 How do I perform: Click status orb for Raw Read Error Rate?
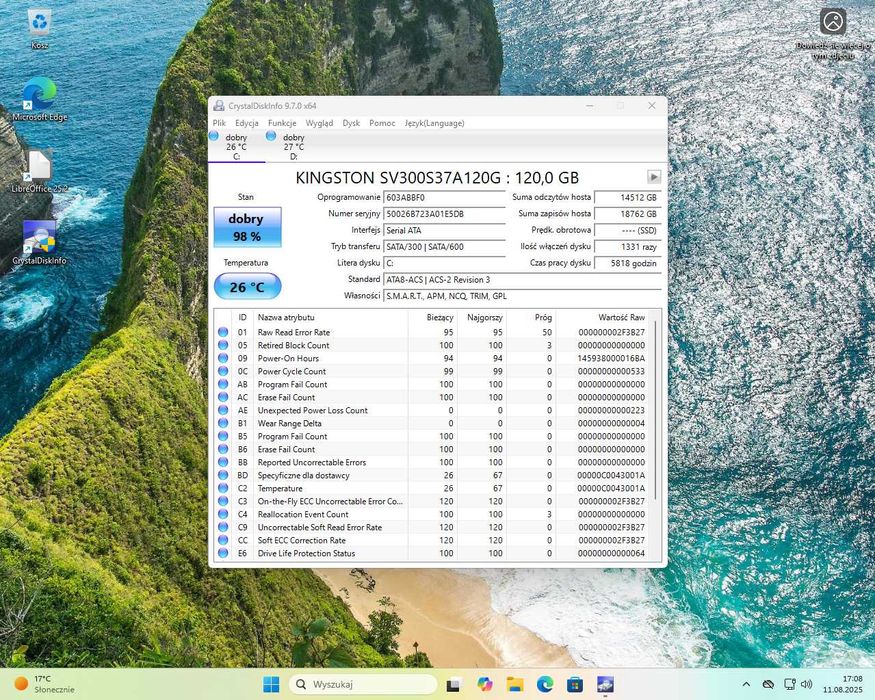tap(223, 332)
